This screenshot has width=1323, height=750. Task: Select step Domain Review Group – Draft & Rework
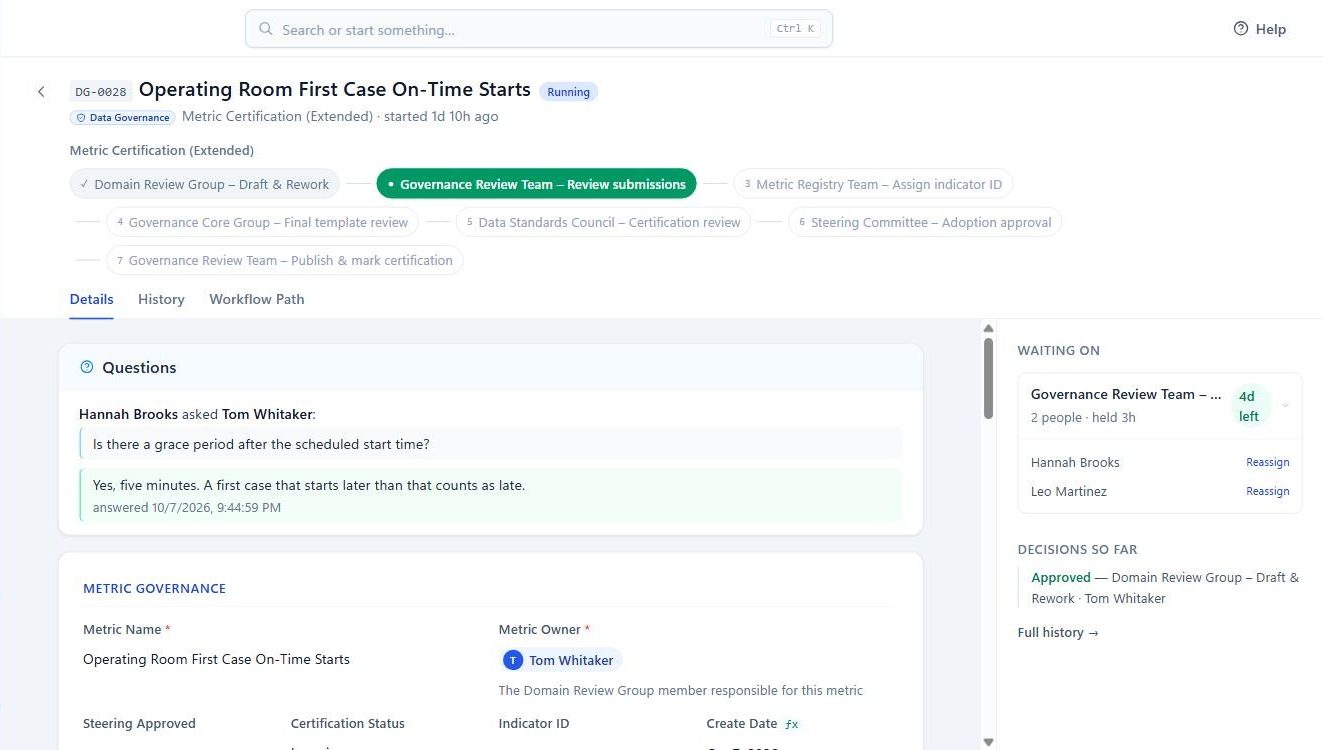[205, 184]
